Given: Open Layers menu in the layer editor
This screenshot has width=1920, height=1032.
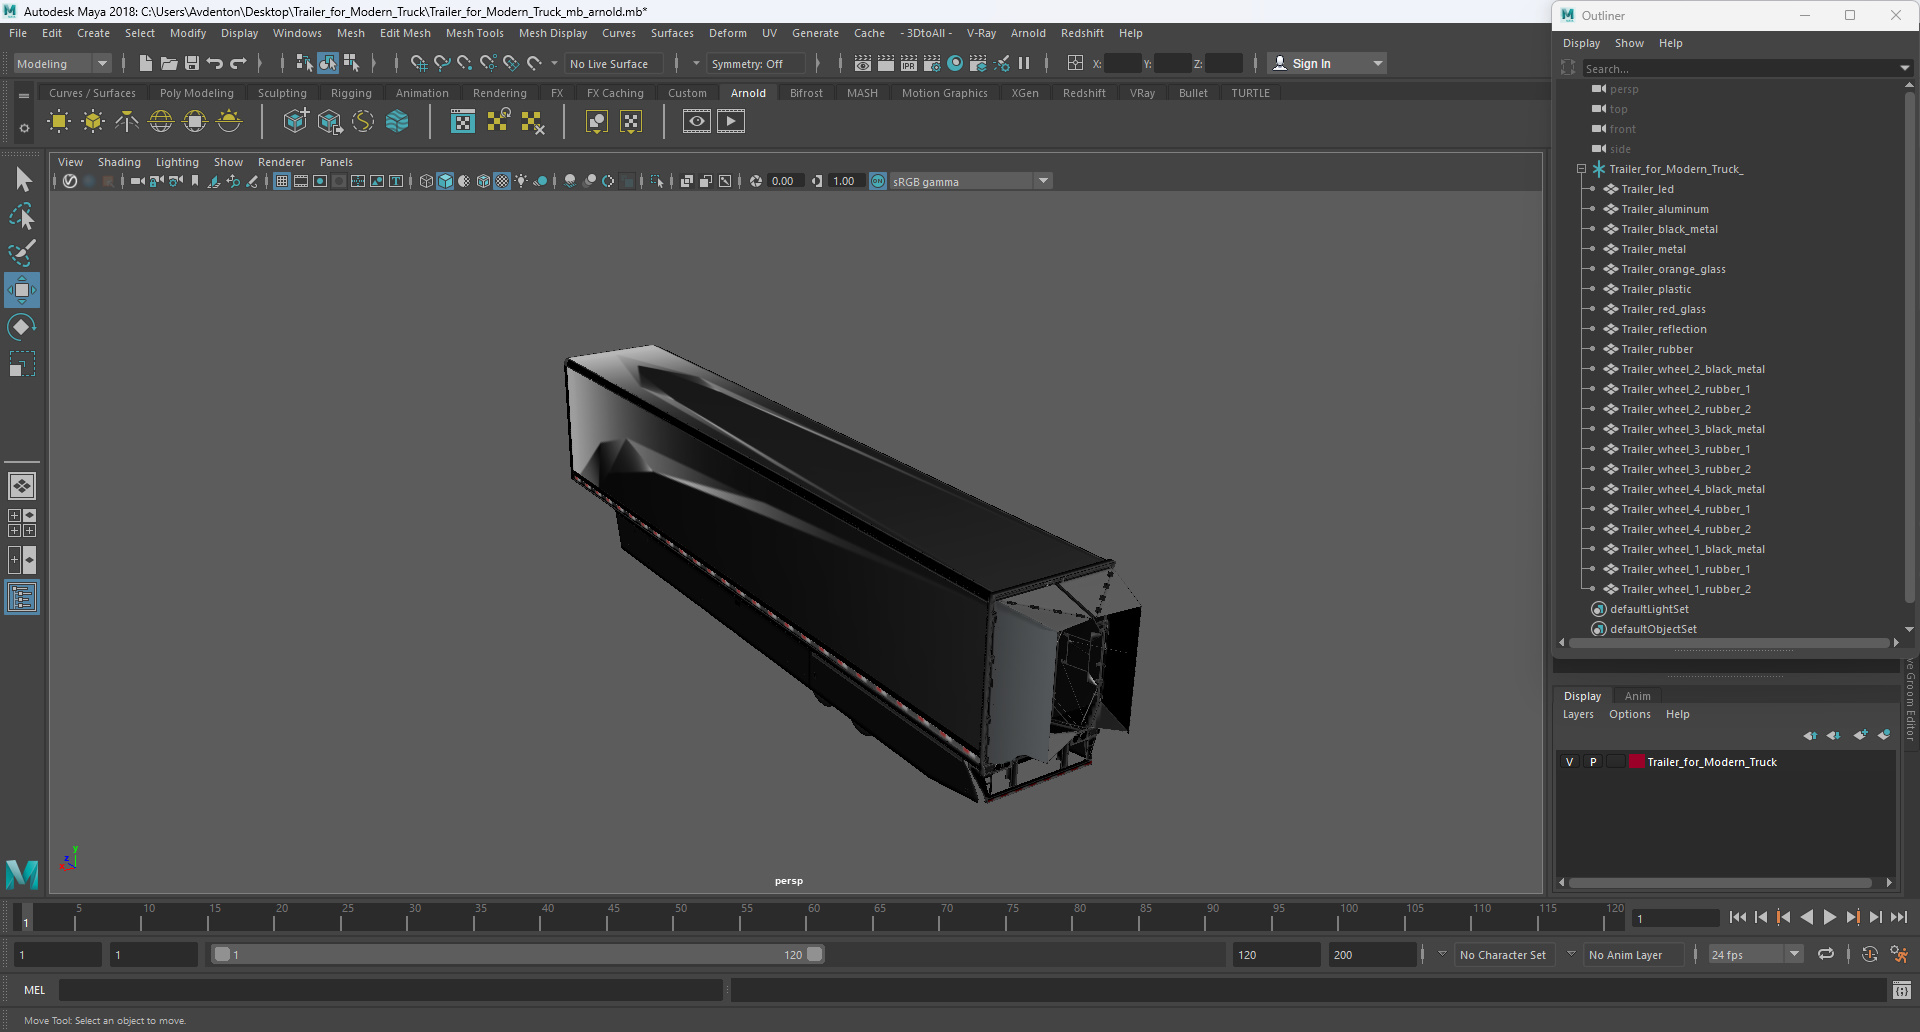Looking at the screenshot, I should [1578, 714].
